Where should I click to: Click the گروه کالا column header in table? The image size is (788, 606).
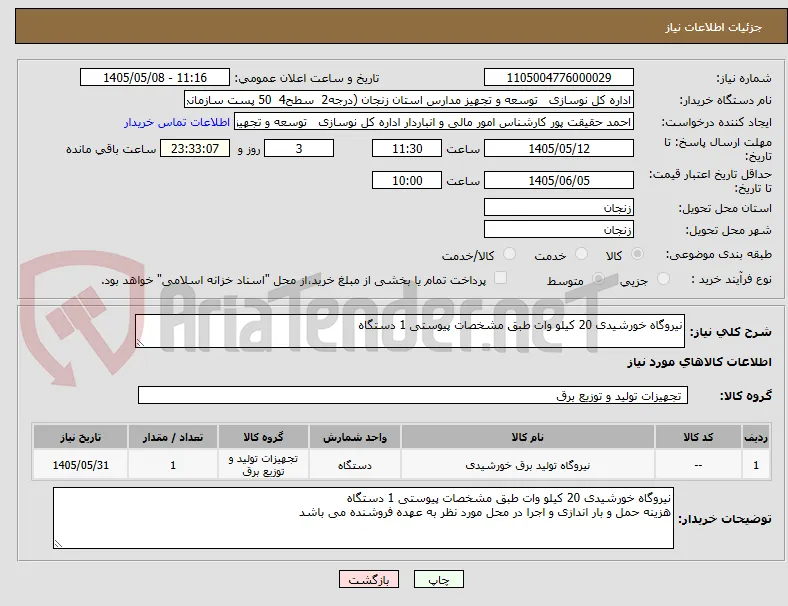point(263,437)
